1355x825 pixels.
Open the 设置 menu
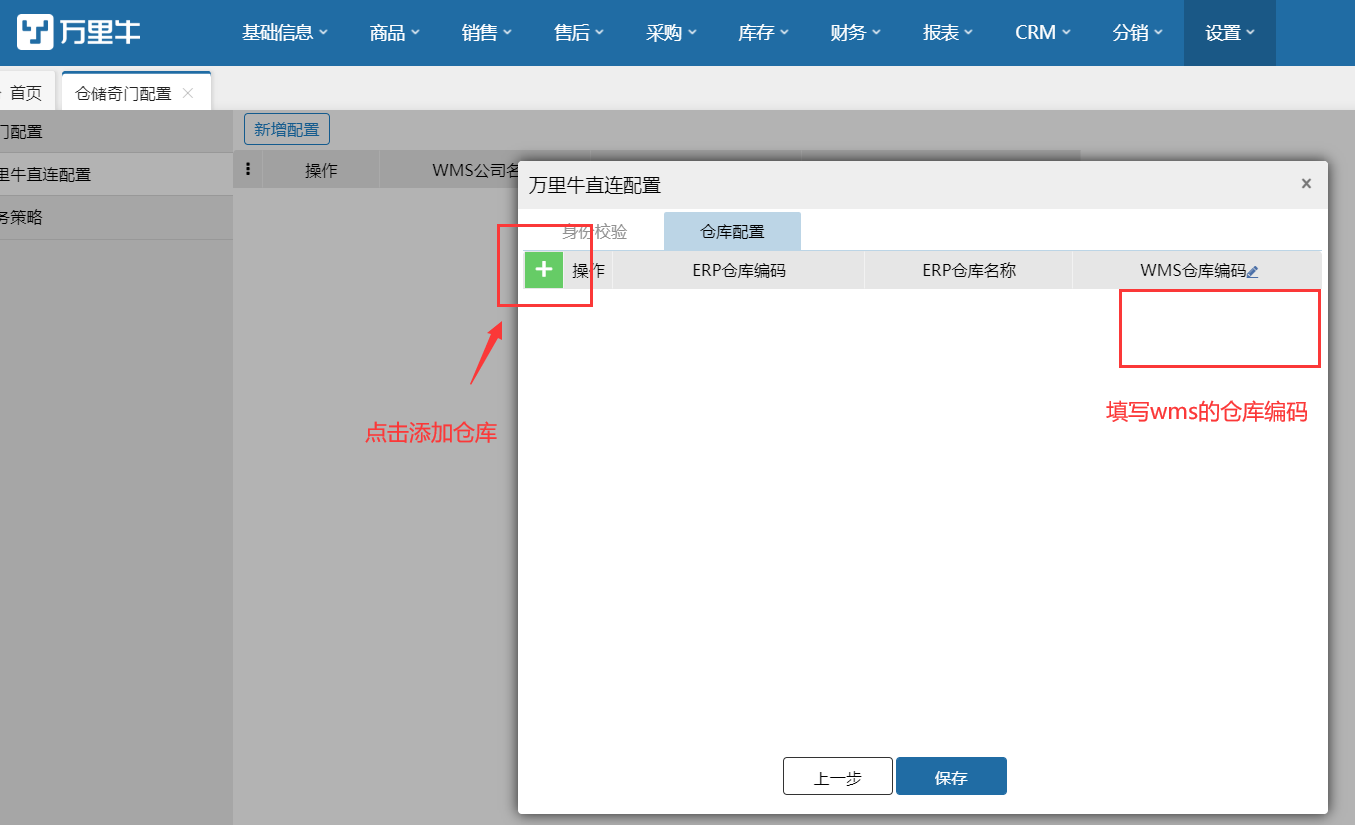point(1230,33)
